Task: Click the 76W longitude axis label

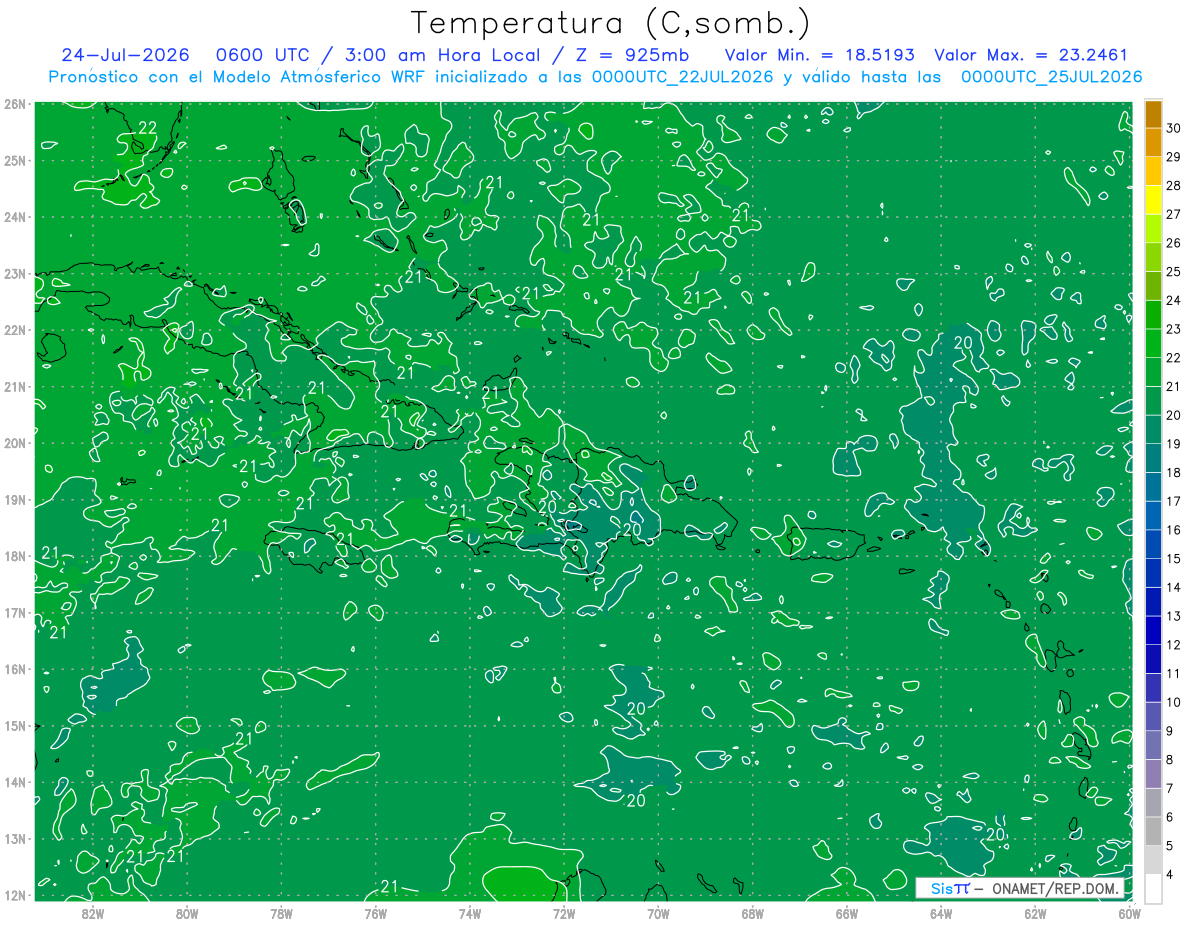Action: 376,913
